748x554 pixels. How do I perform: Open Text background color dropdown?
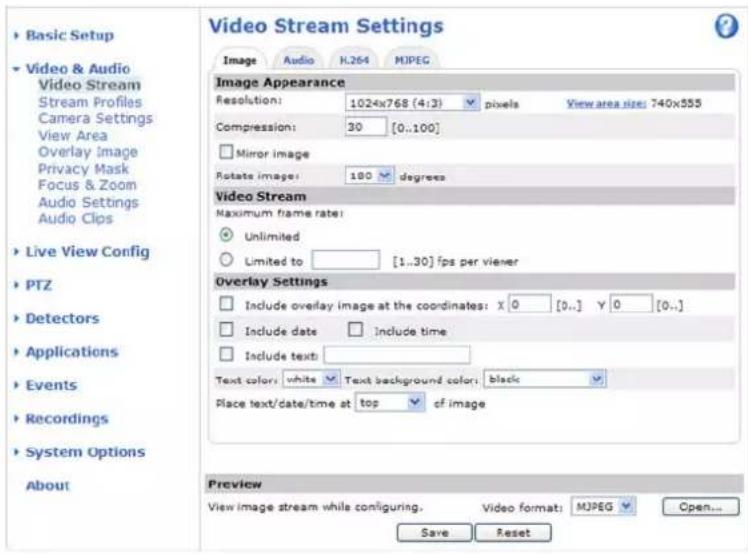[545, 379]
